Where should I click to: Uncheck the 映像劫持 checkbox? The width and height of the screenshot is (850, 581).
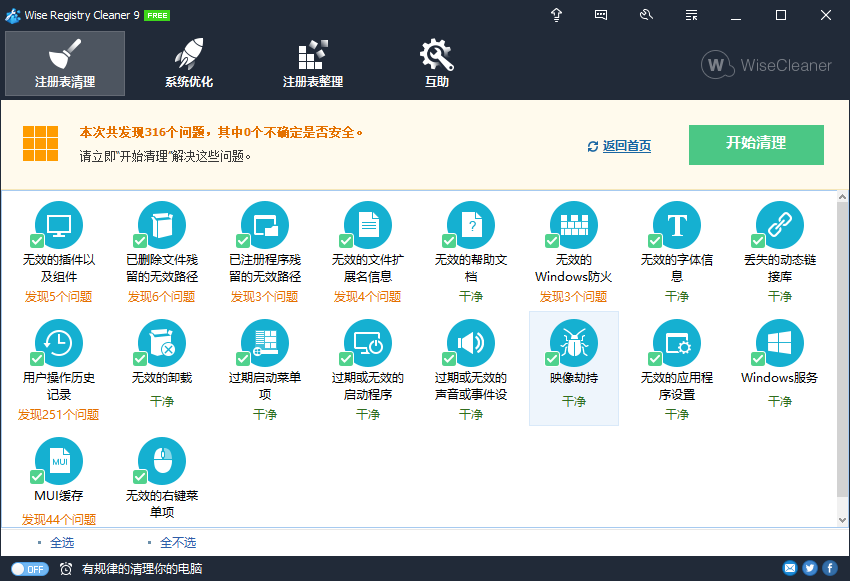click(552, 359)
